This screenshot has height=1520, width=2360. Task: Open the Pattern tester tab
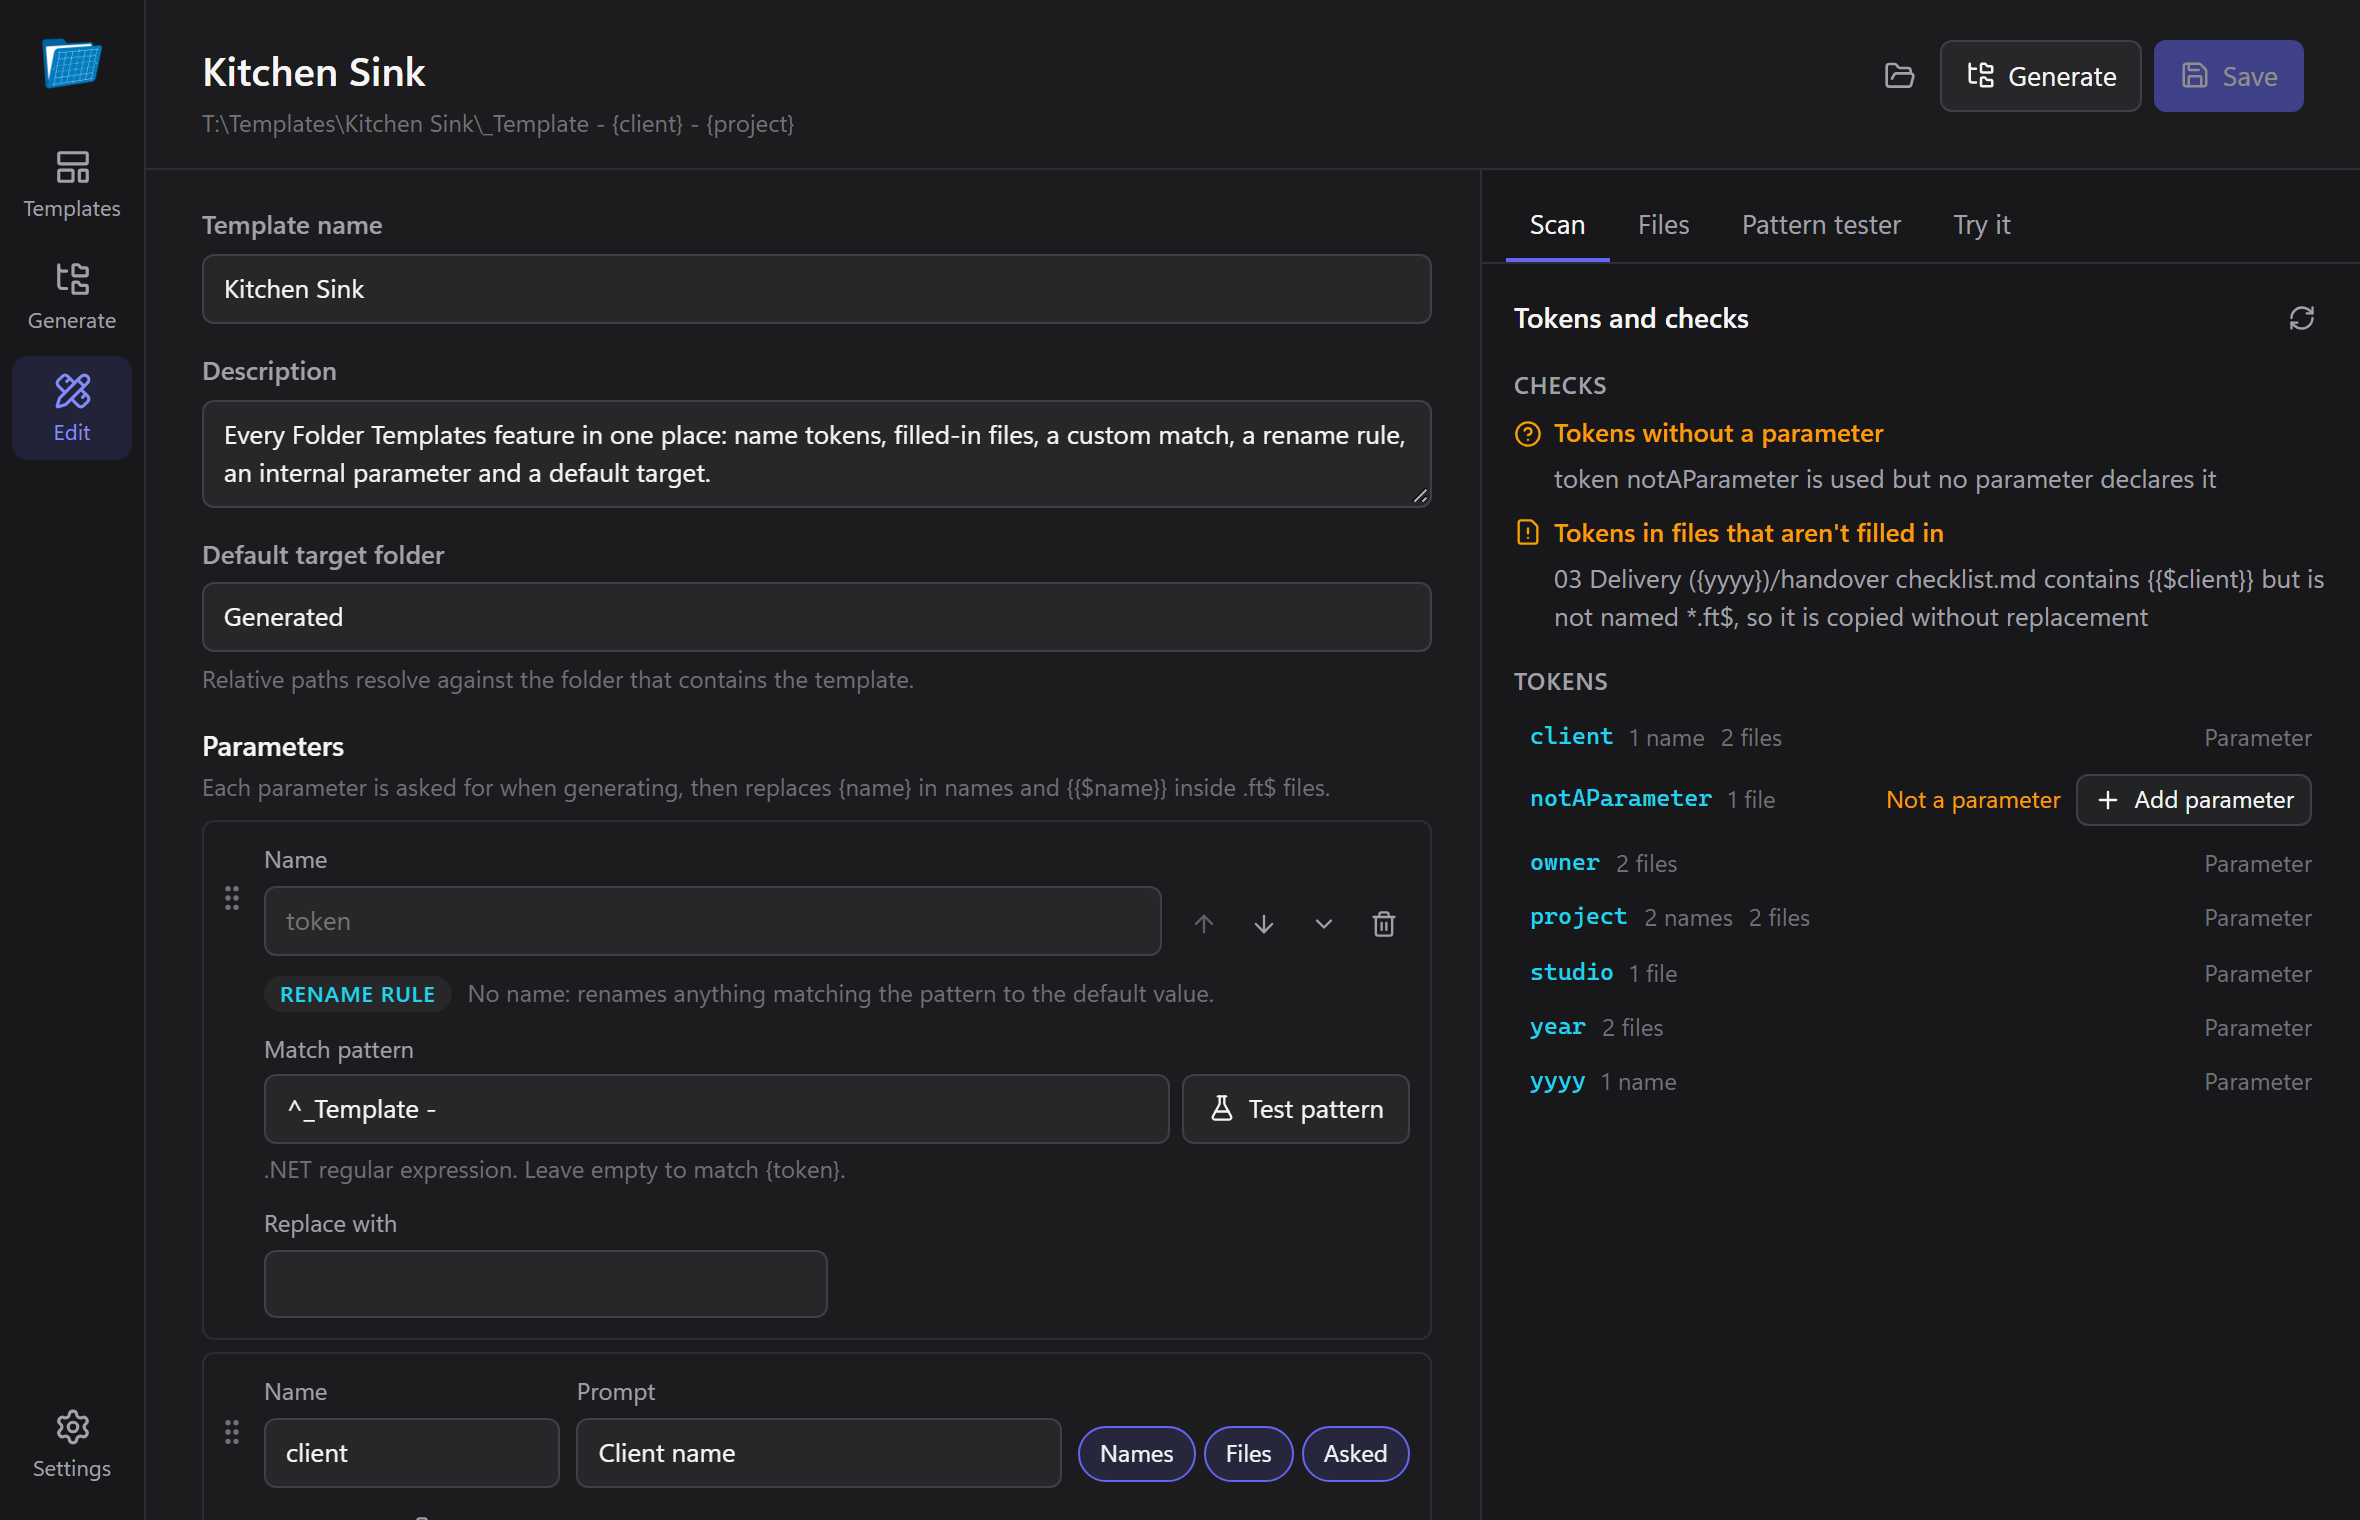[1821, 225]
